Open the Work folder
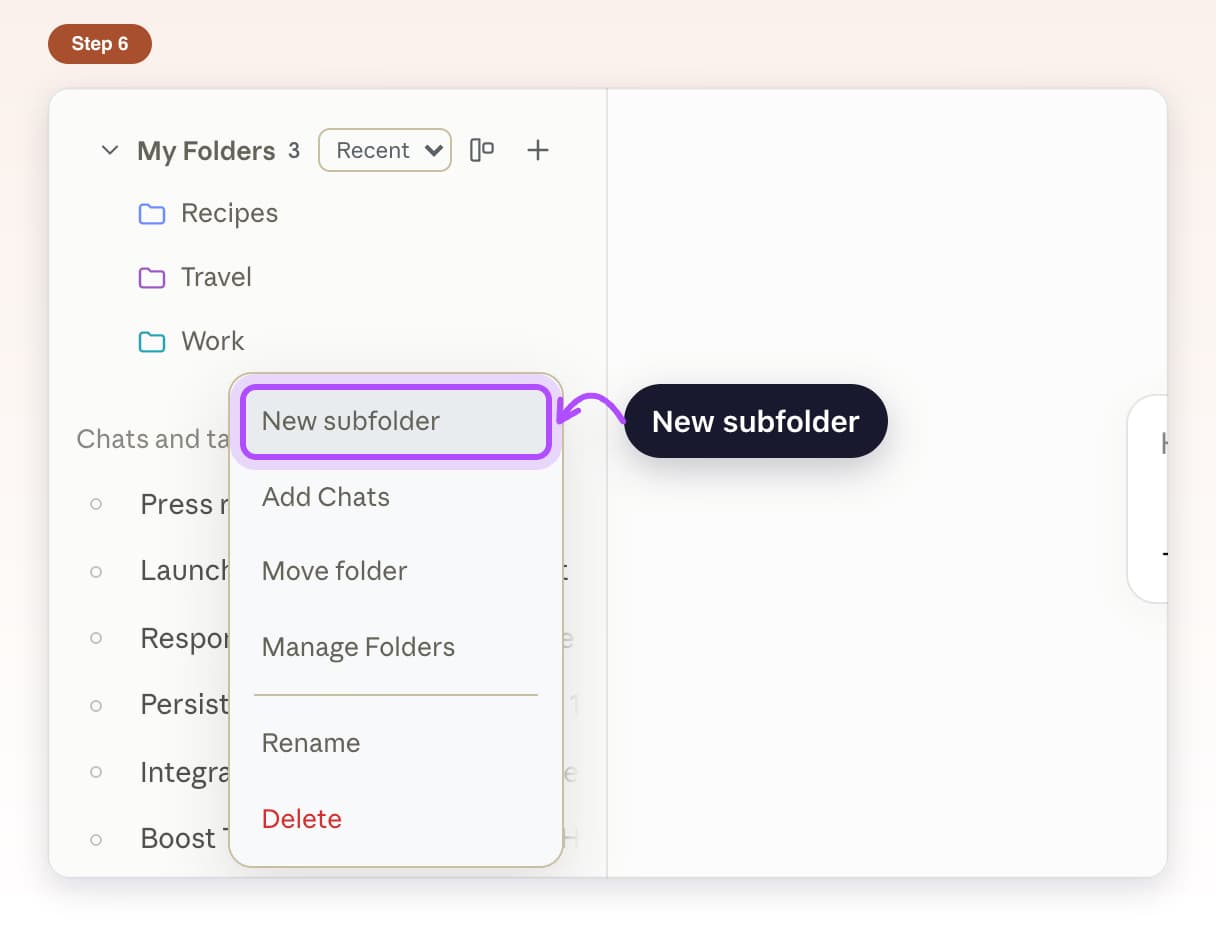Screen dimensions: 1216x926 click(x=212, y=341)
